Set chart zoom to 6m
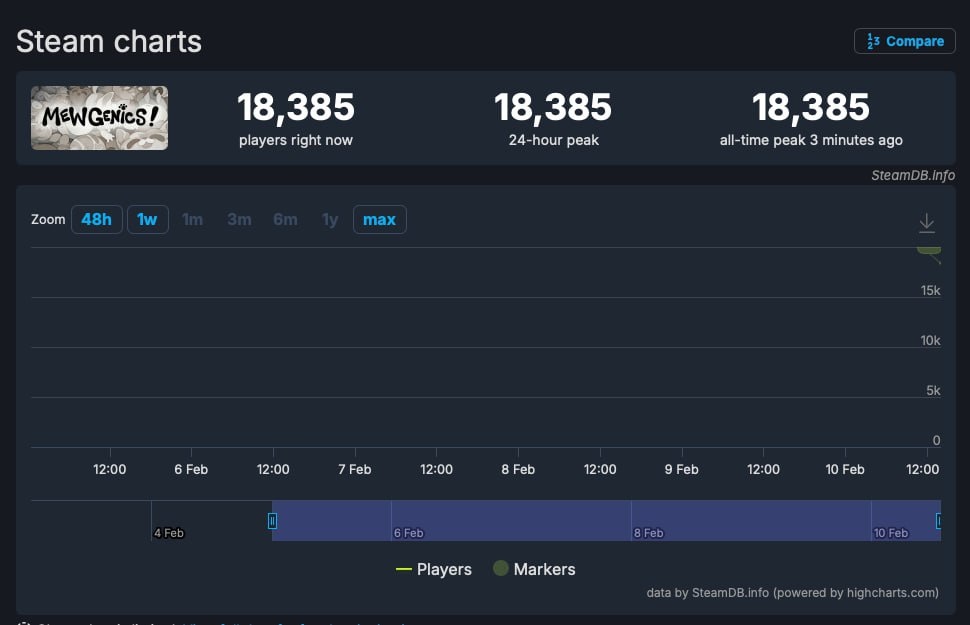Viewport: 970px width, 625px height. (x=285, y=219)
